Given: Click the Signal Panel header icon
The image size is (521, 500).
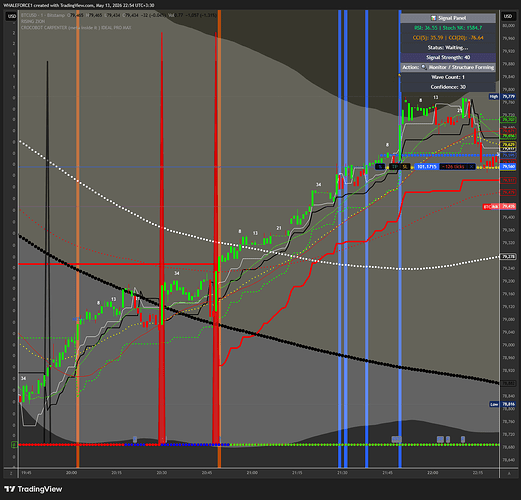Looking at the screenshot, I should (x=433, y=18).
